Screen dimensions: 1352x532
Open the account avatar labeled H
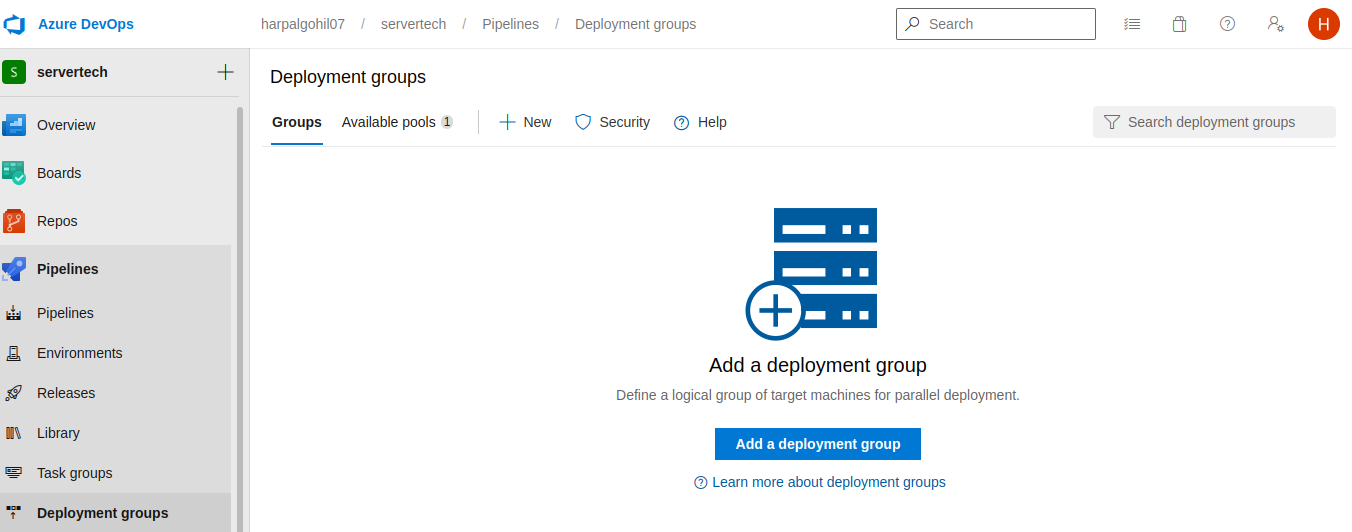[1323, 24]
